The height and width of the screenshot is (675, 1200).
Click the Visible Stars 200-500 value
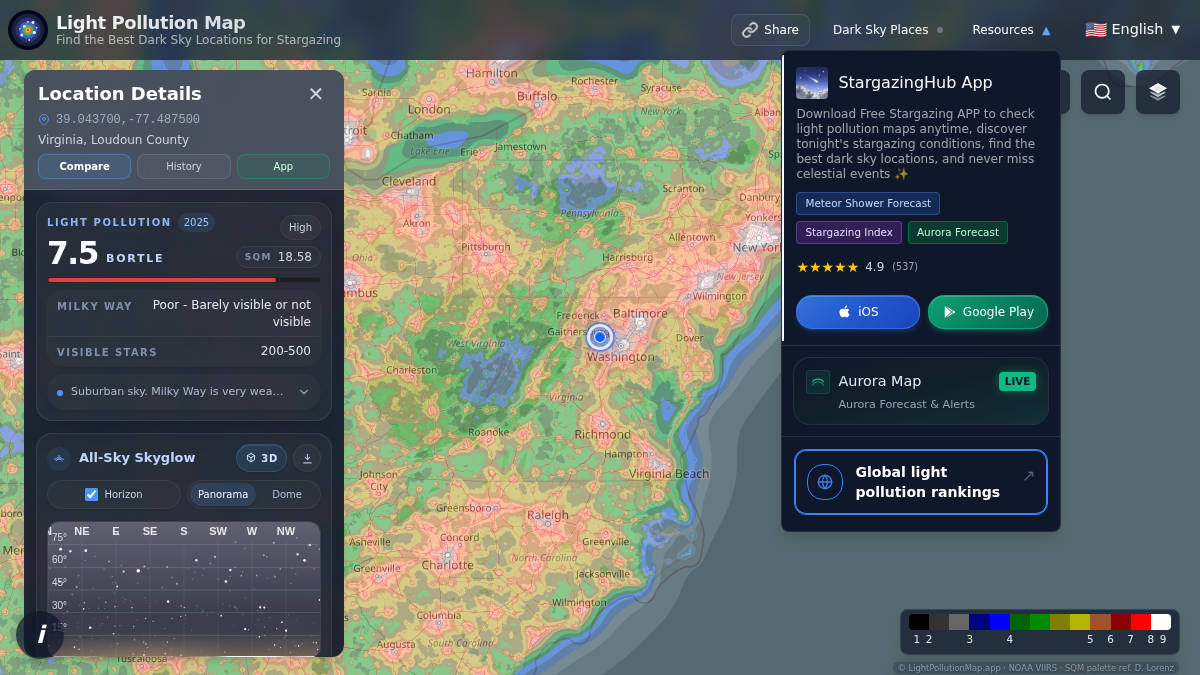[x=286, y=351]
